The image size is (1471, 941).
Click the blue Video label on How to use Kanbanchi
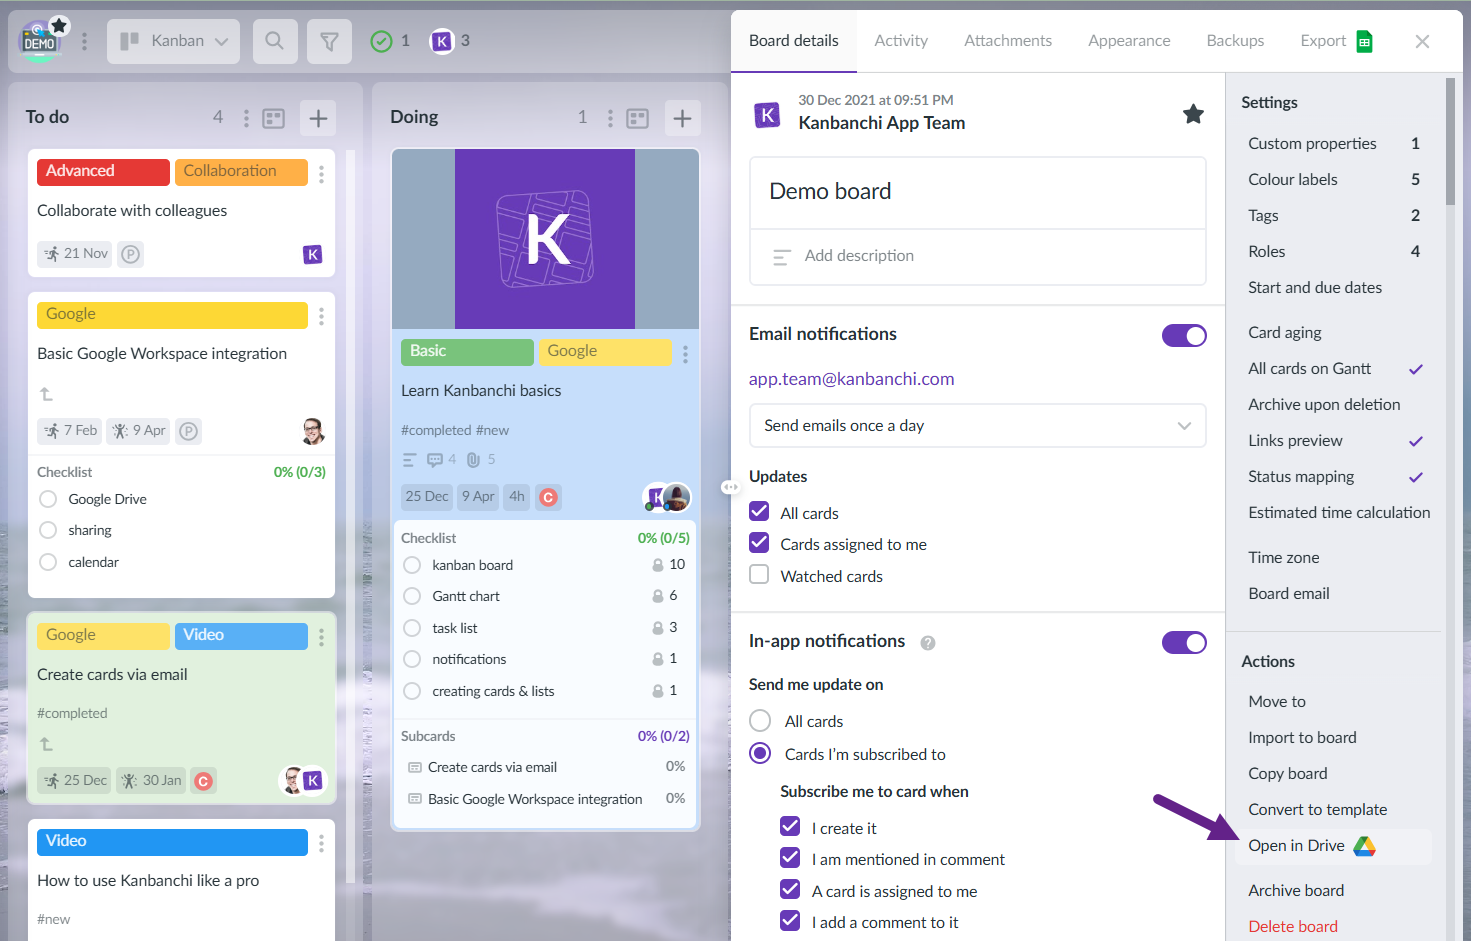coord(172,842)
